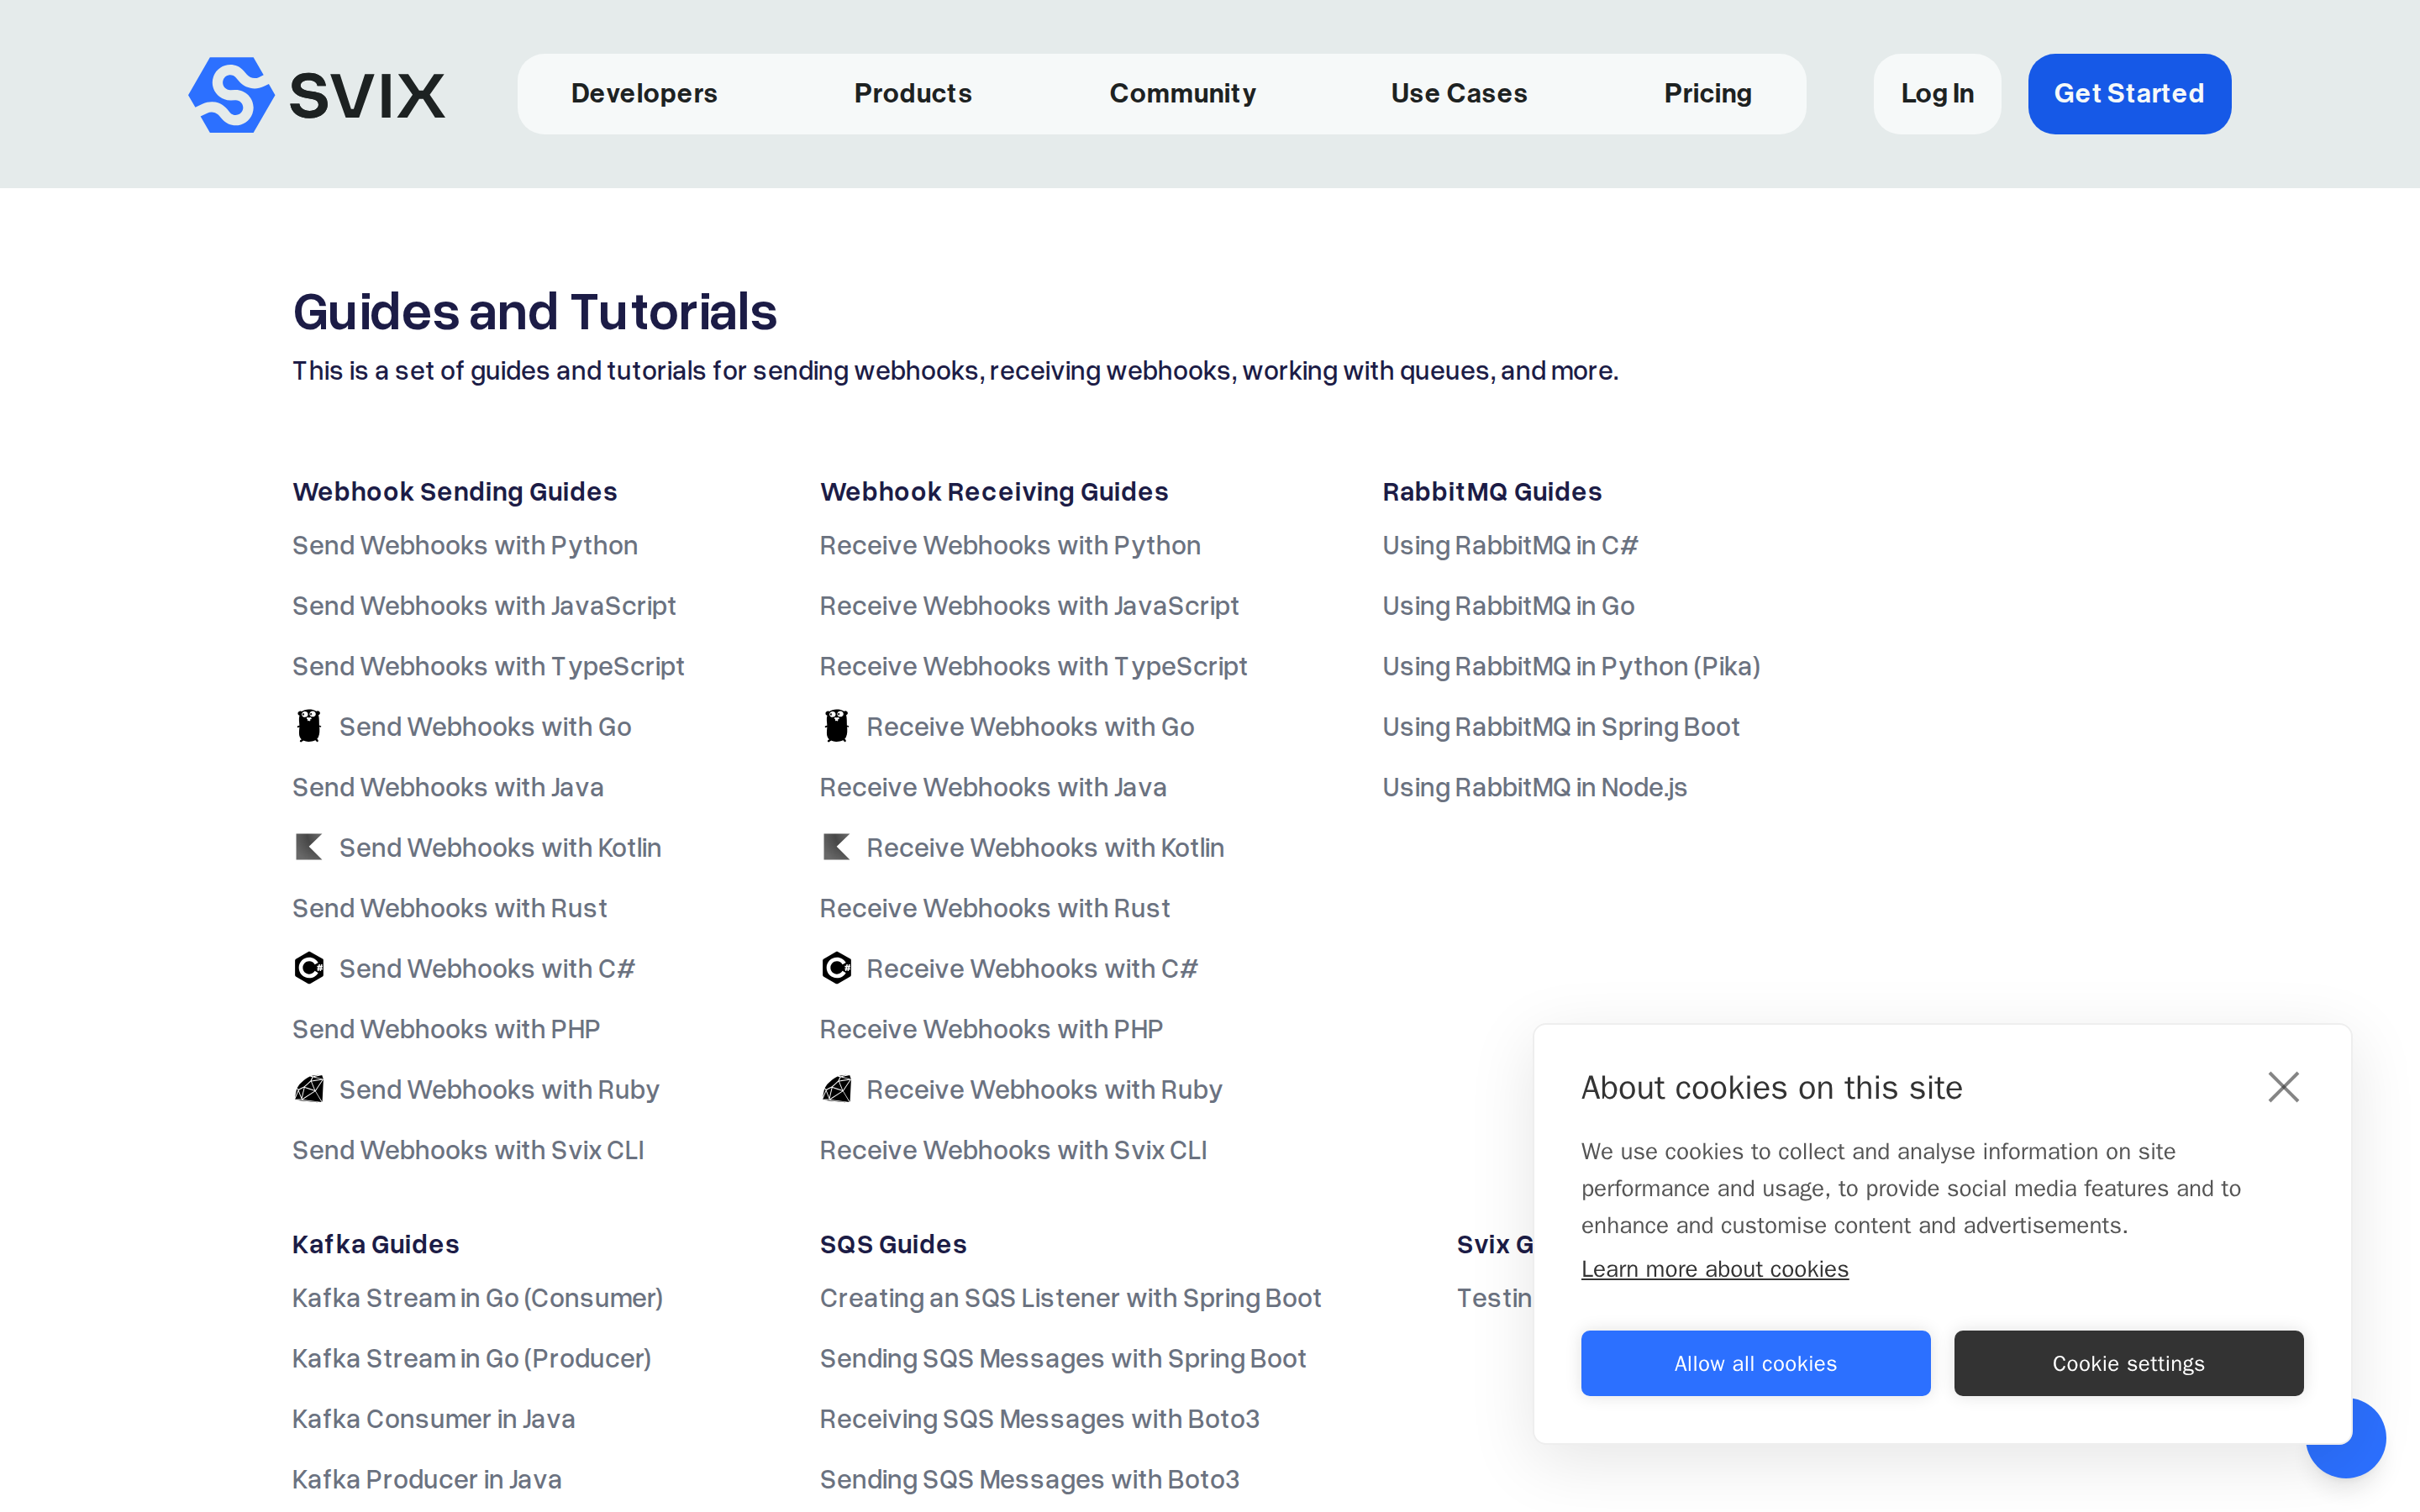The width and height of the screenshot is (2420, 1512).
Task: Open Using RabbitMQ in Node.js guide
Action: pos(1534,787)
